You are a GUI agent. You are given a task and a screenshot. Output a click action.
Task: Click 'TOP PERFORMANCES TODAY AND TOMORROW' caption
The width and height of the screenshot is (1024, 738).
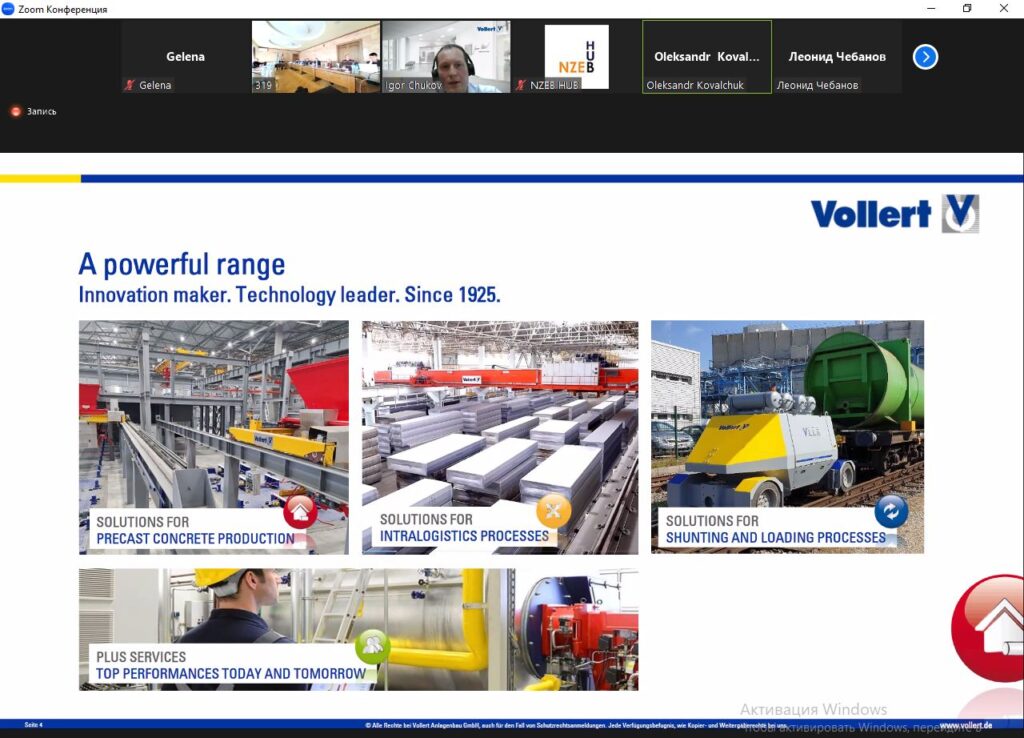tap(231, 673)
